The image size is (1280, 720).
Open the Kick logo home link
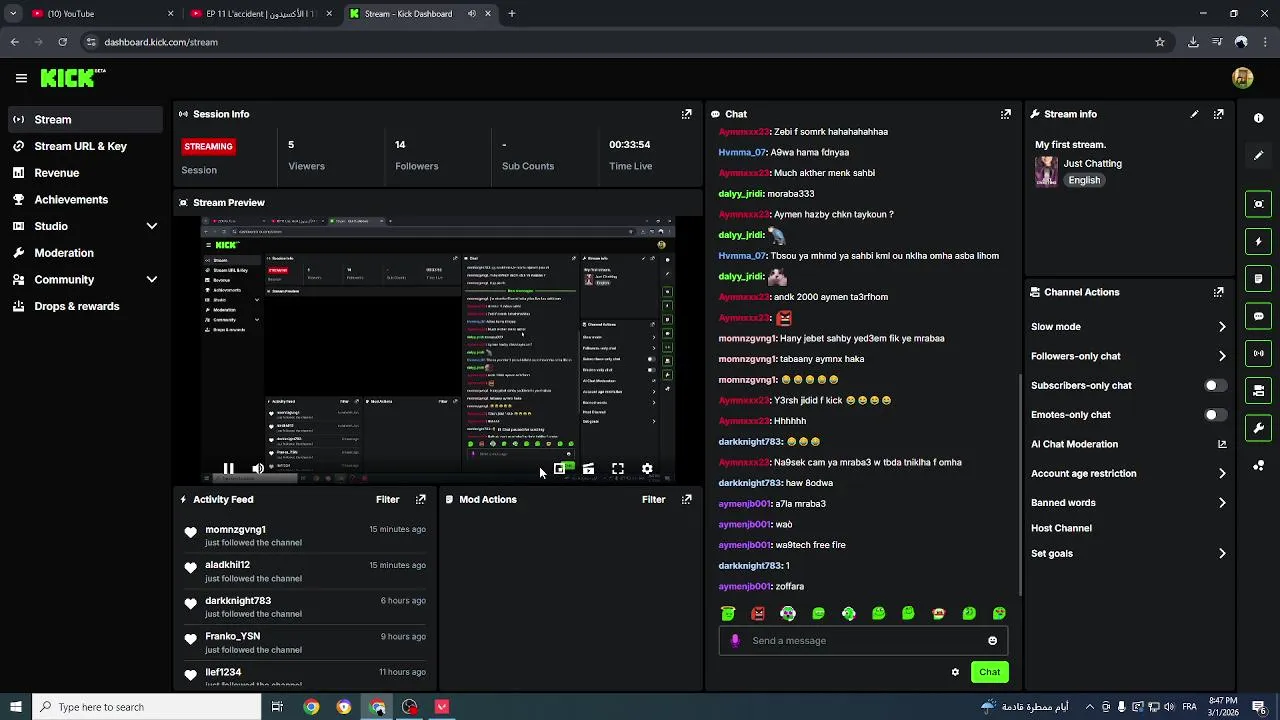(72, 78)
